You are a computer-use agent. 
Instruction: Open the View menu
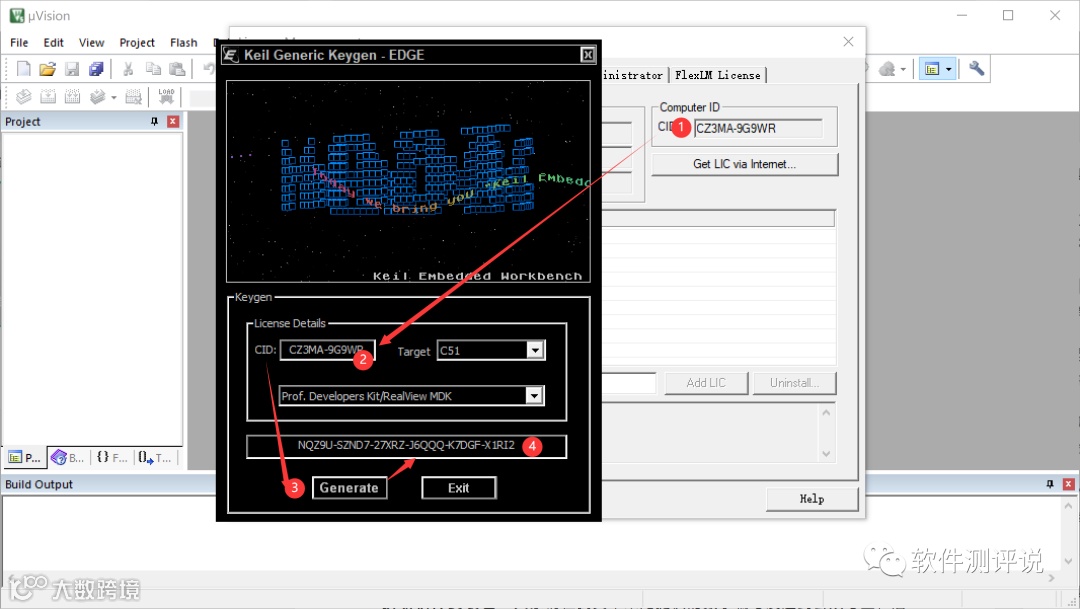coord(91,42)
